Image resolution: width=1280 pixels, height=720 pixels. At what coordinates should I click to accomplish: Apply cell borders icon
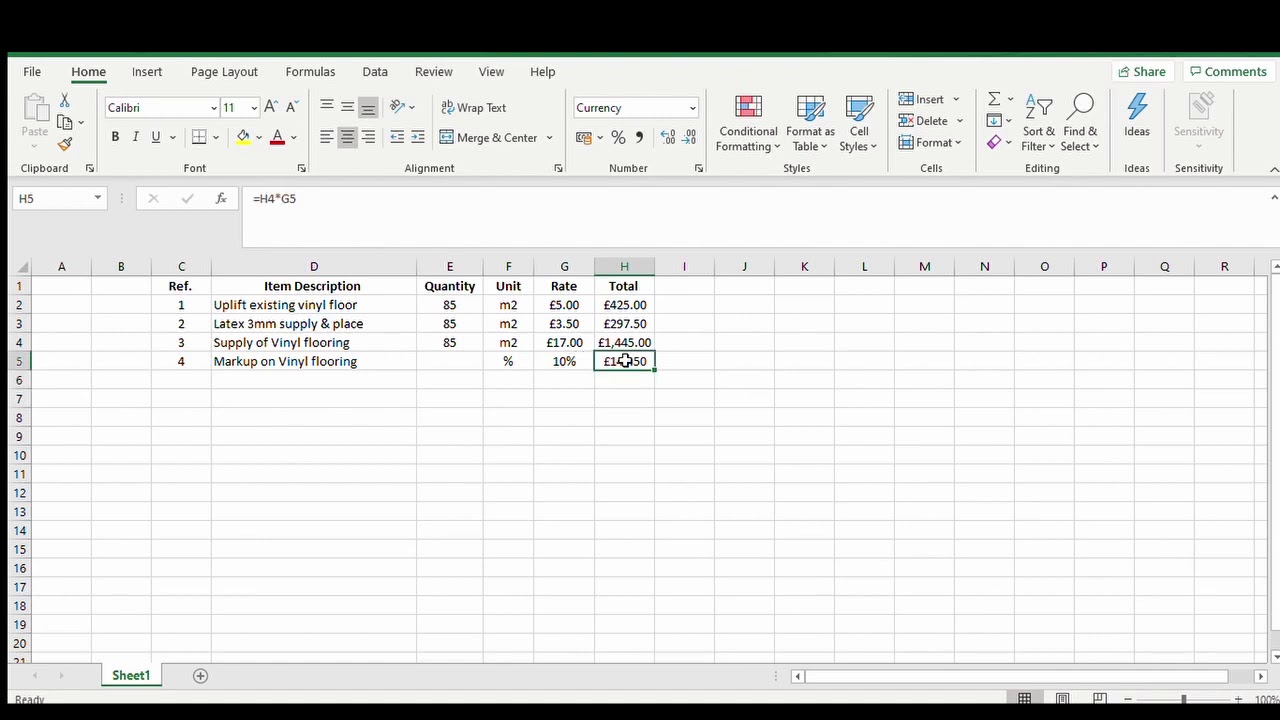(199, 137)
